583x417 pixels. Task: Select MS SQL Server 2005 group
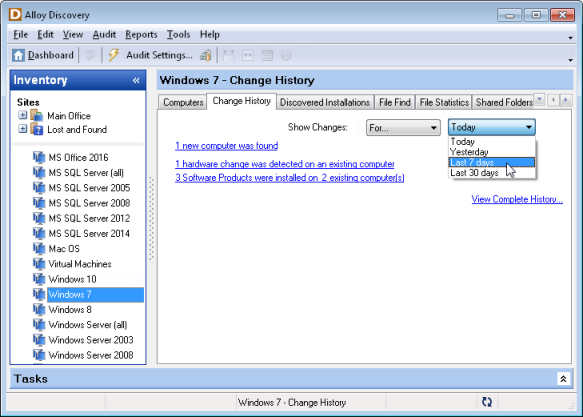click(x=89, y=188)
